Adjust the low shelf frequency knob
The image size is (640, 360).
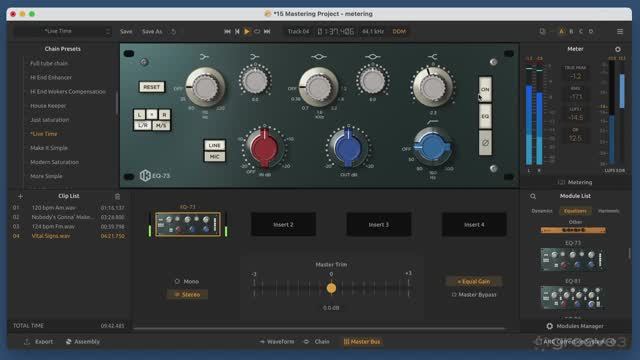coord(205,87)
